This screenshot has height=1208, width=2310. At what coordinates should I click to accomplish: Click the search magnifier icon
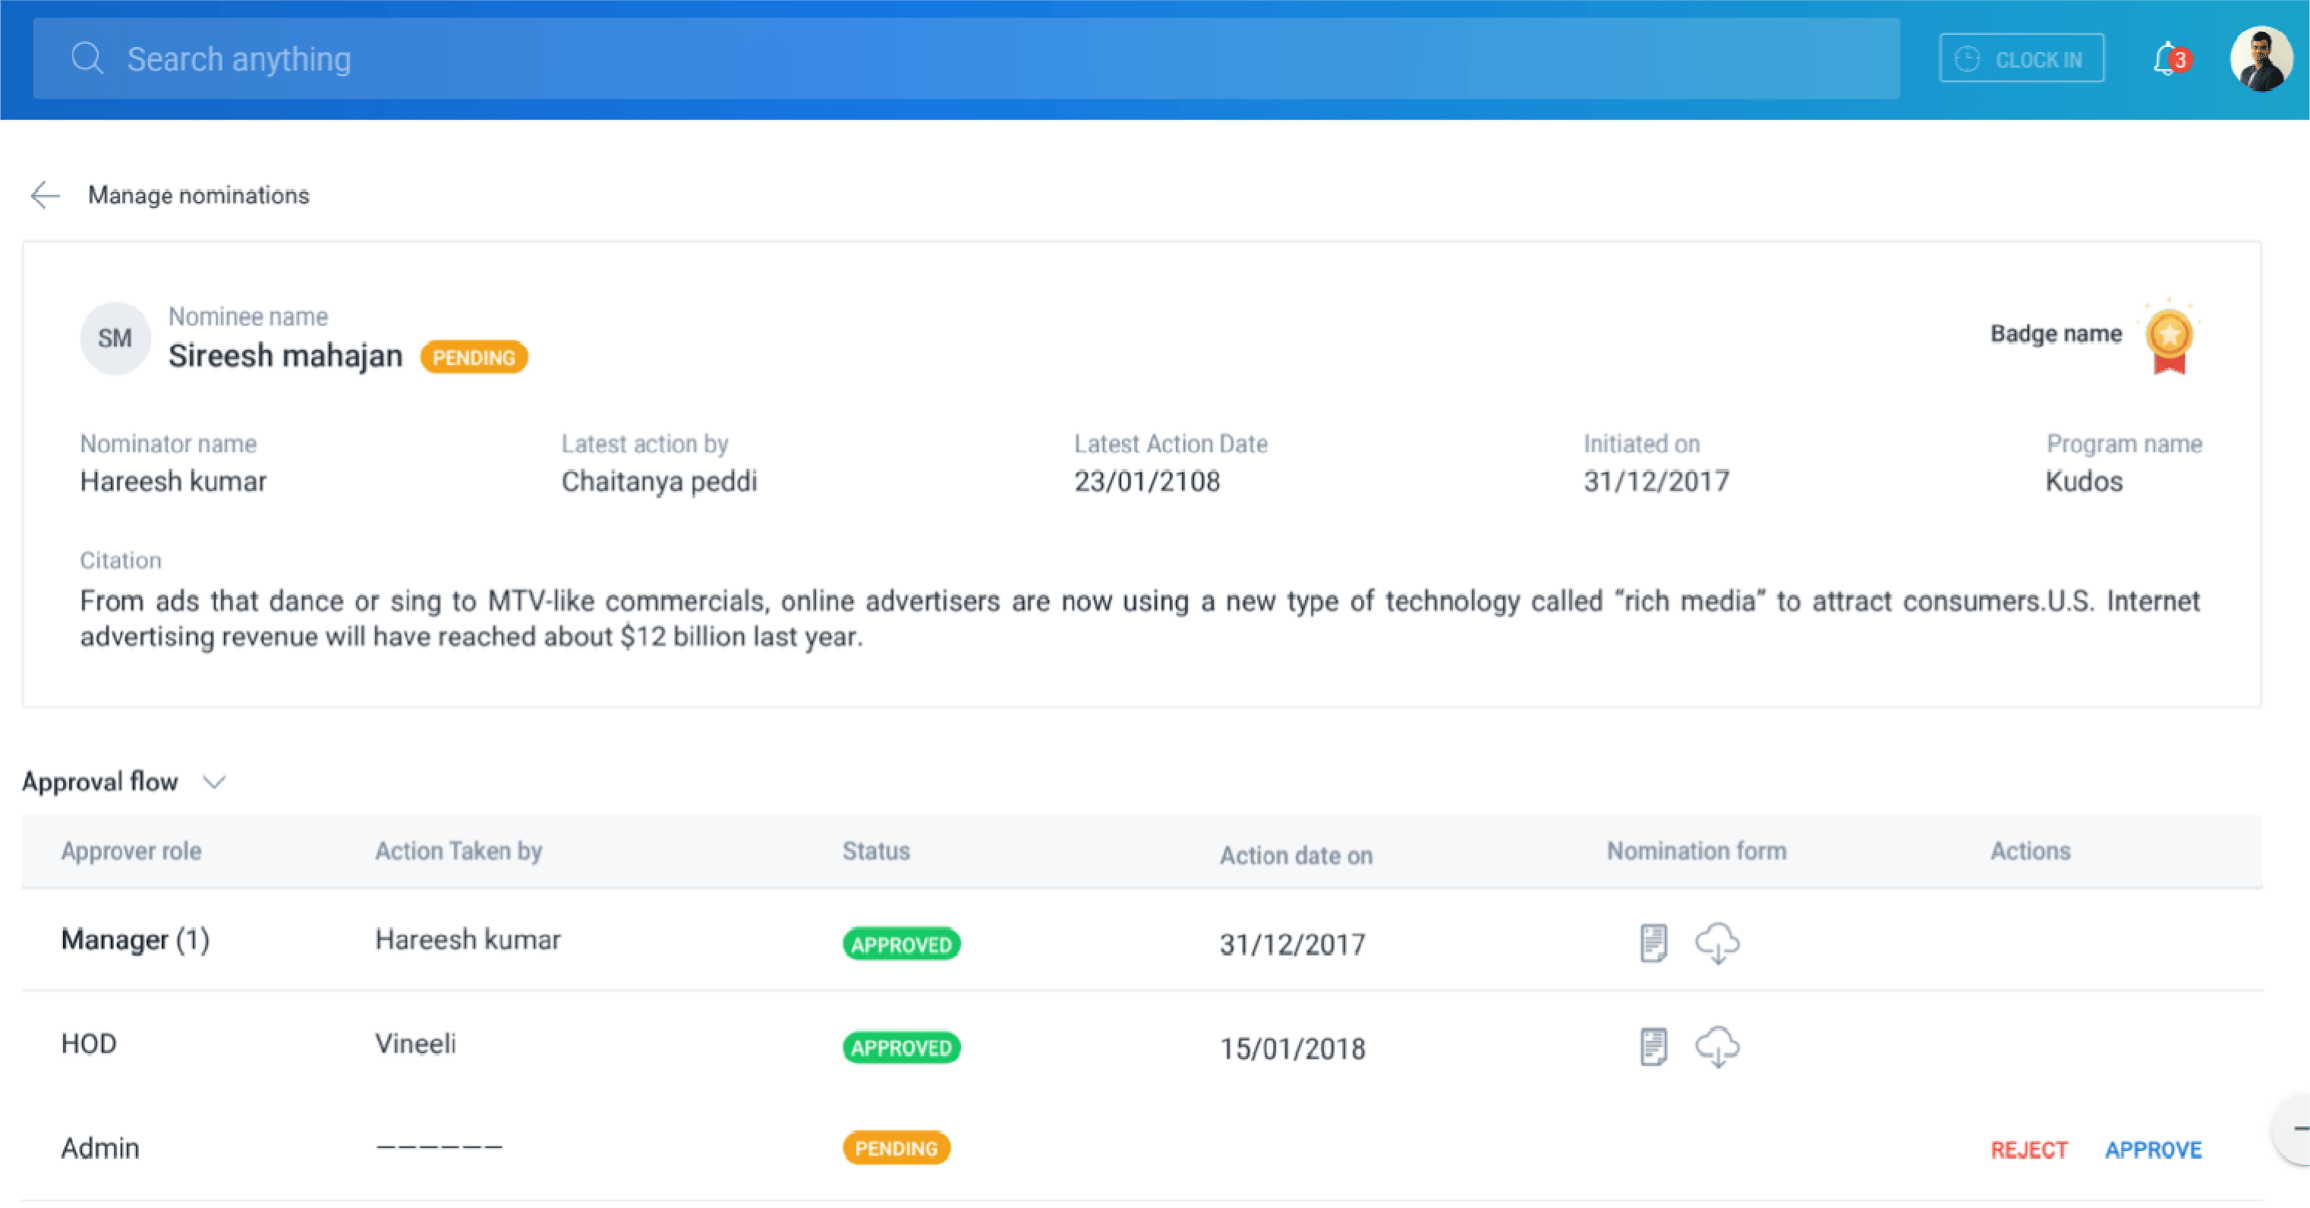coord(87,58)
